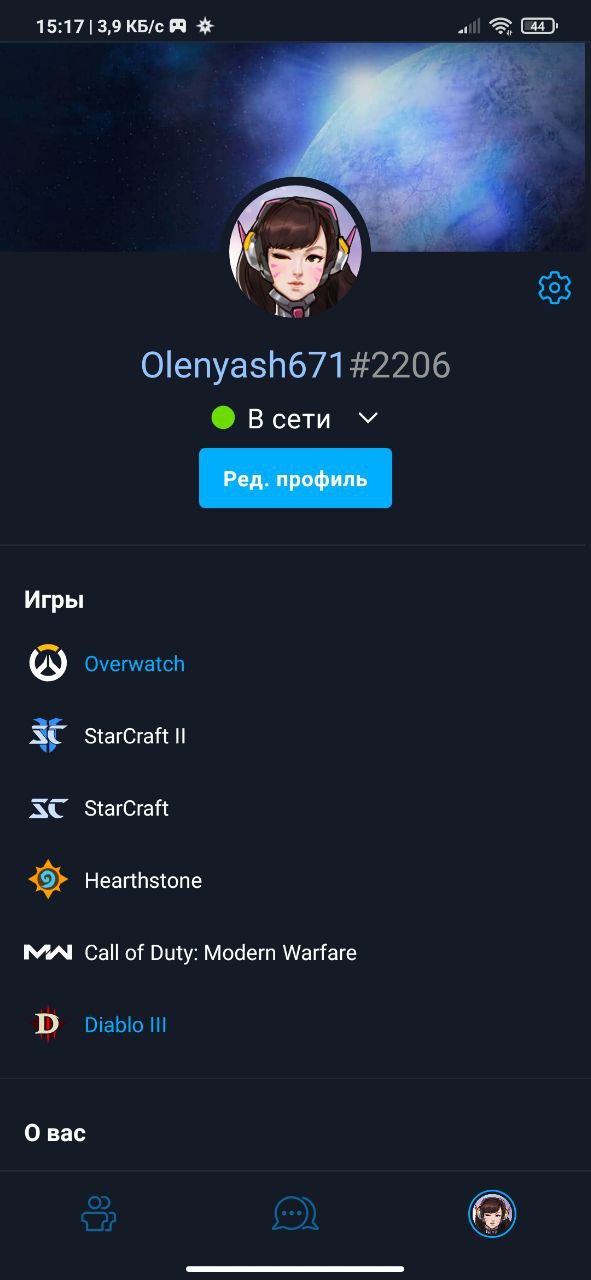The width and height of the screenshot is (591, 1280).
Task: Expand the status dropdown chevron
Action: click(368, 418)
